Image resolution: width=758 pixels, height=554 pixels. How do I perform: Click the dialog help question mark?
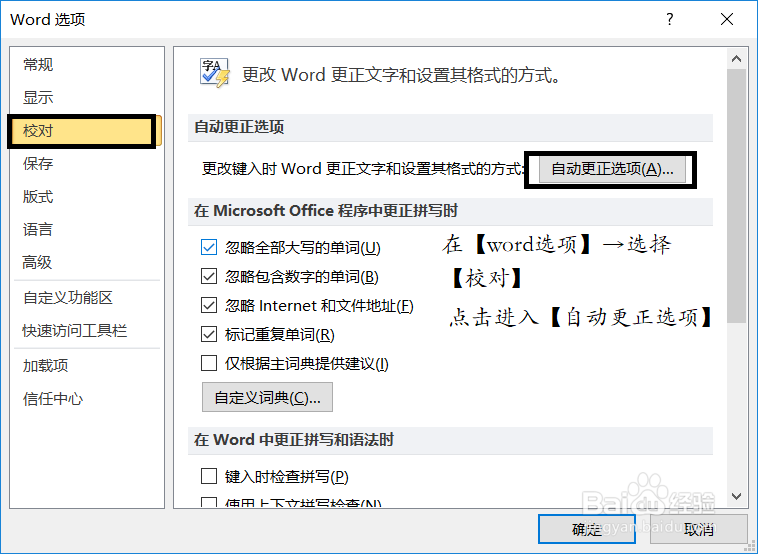tap(670, 19)
